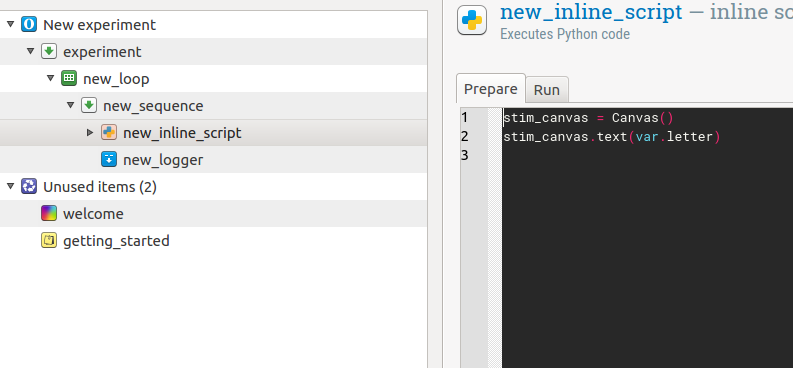
Task: Collapse the experiment sequence node
Action: (30, 51)
